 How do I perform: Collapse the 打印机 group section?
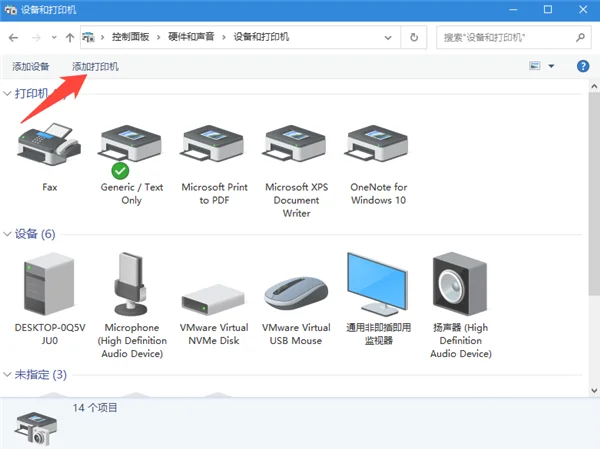[8, 93]
